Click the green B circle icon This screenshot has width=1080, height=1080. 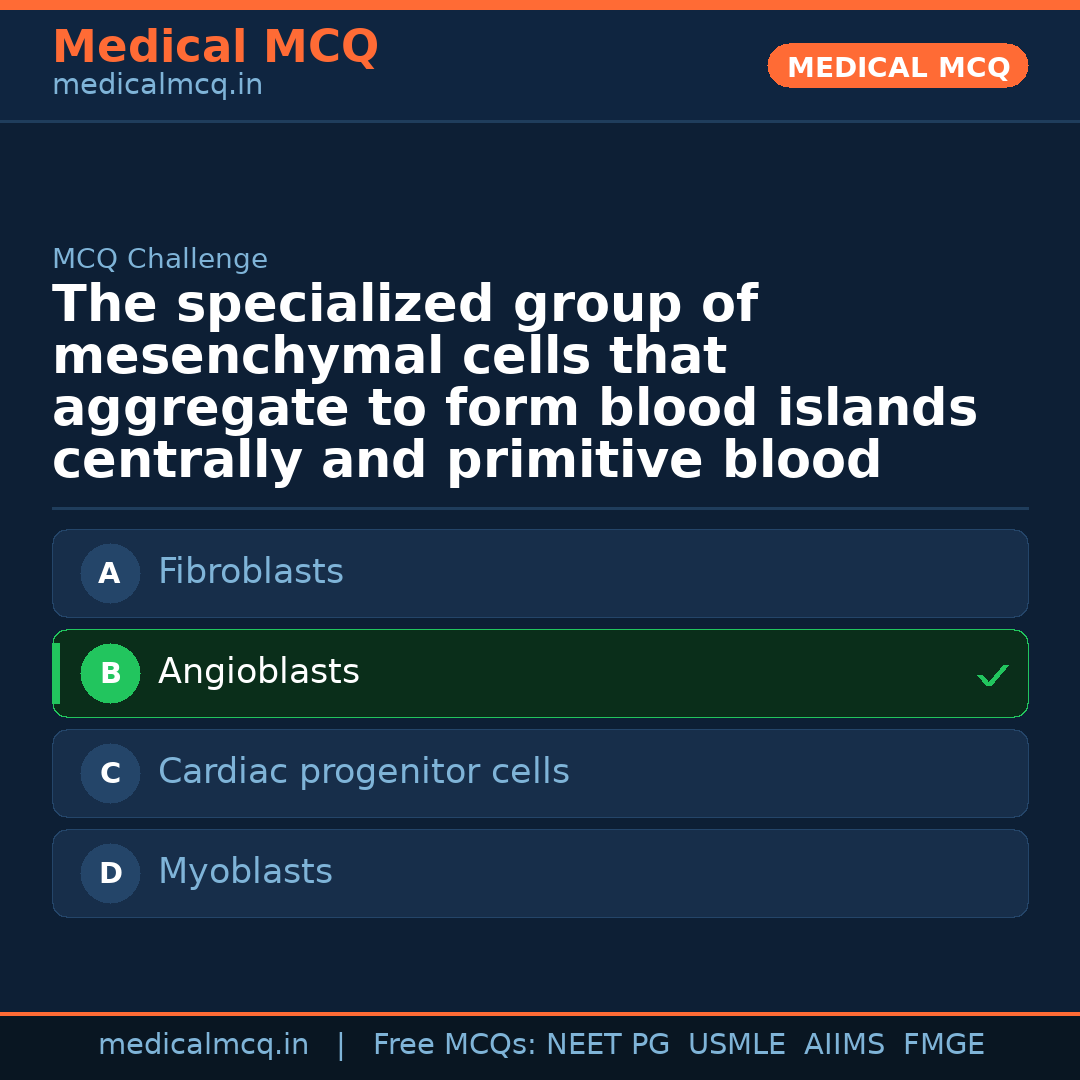tap(110, 673)
